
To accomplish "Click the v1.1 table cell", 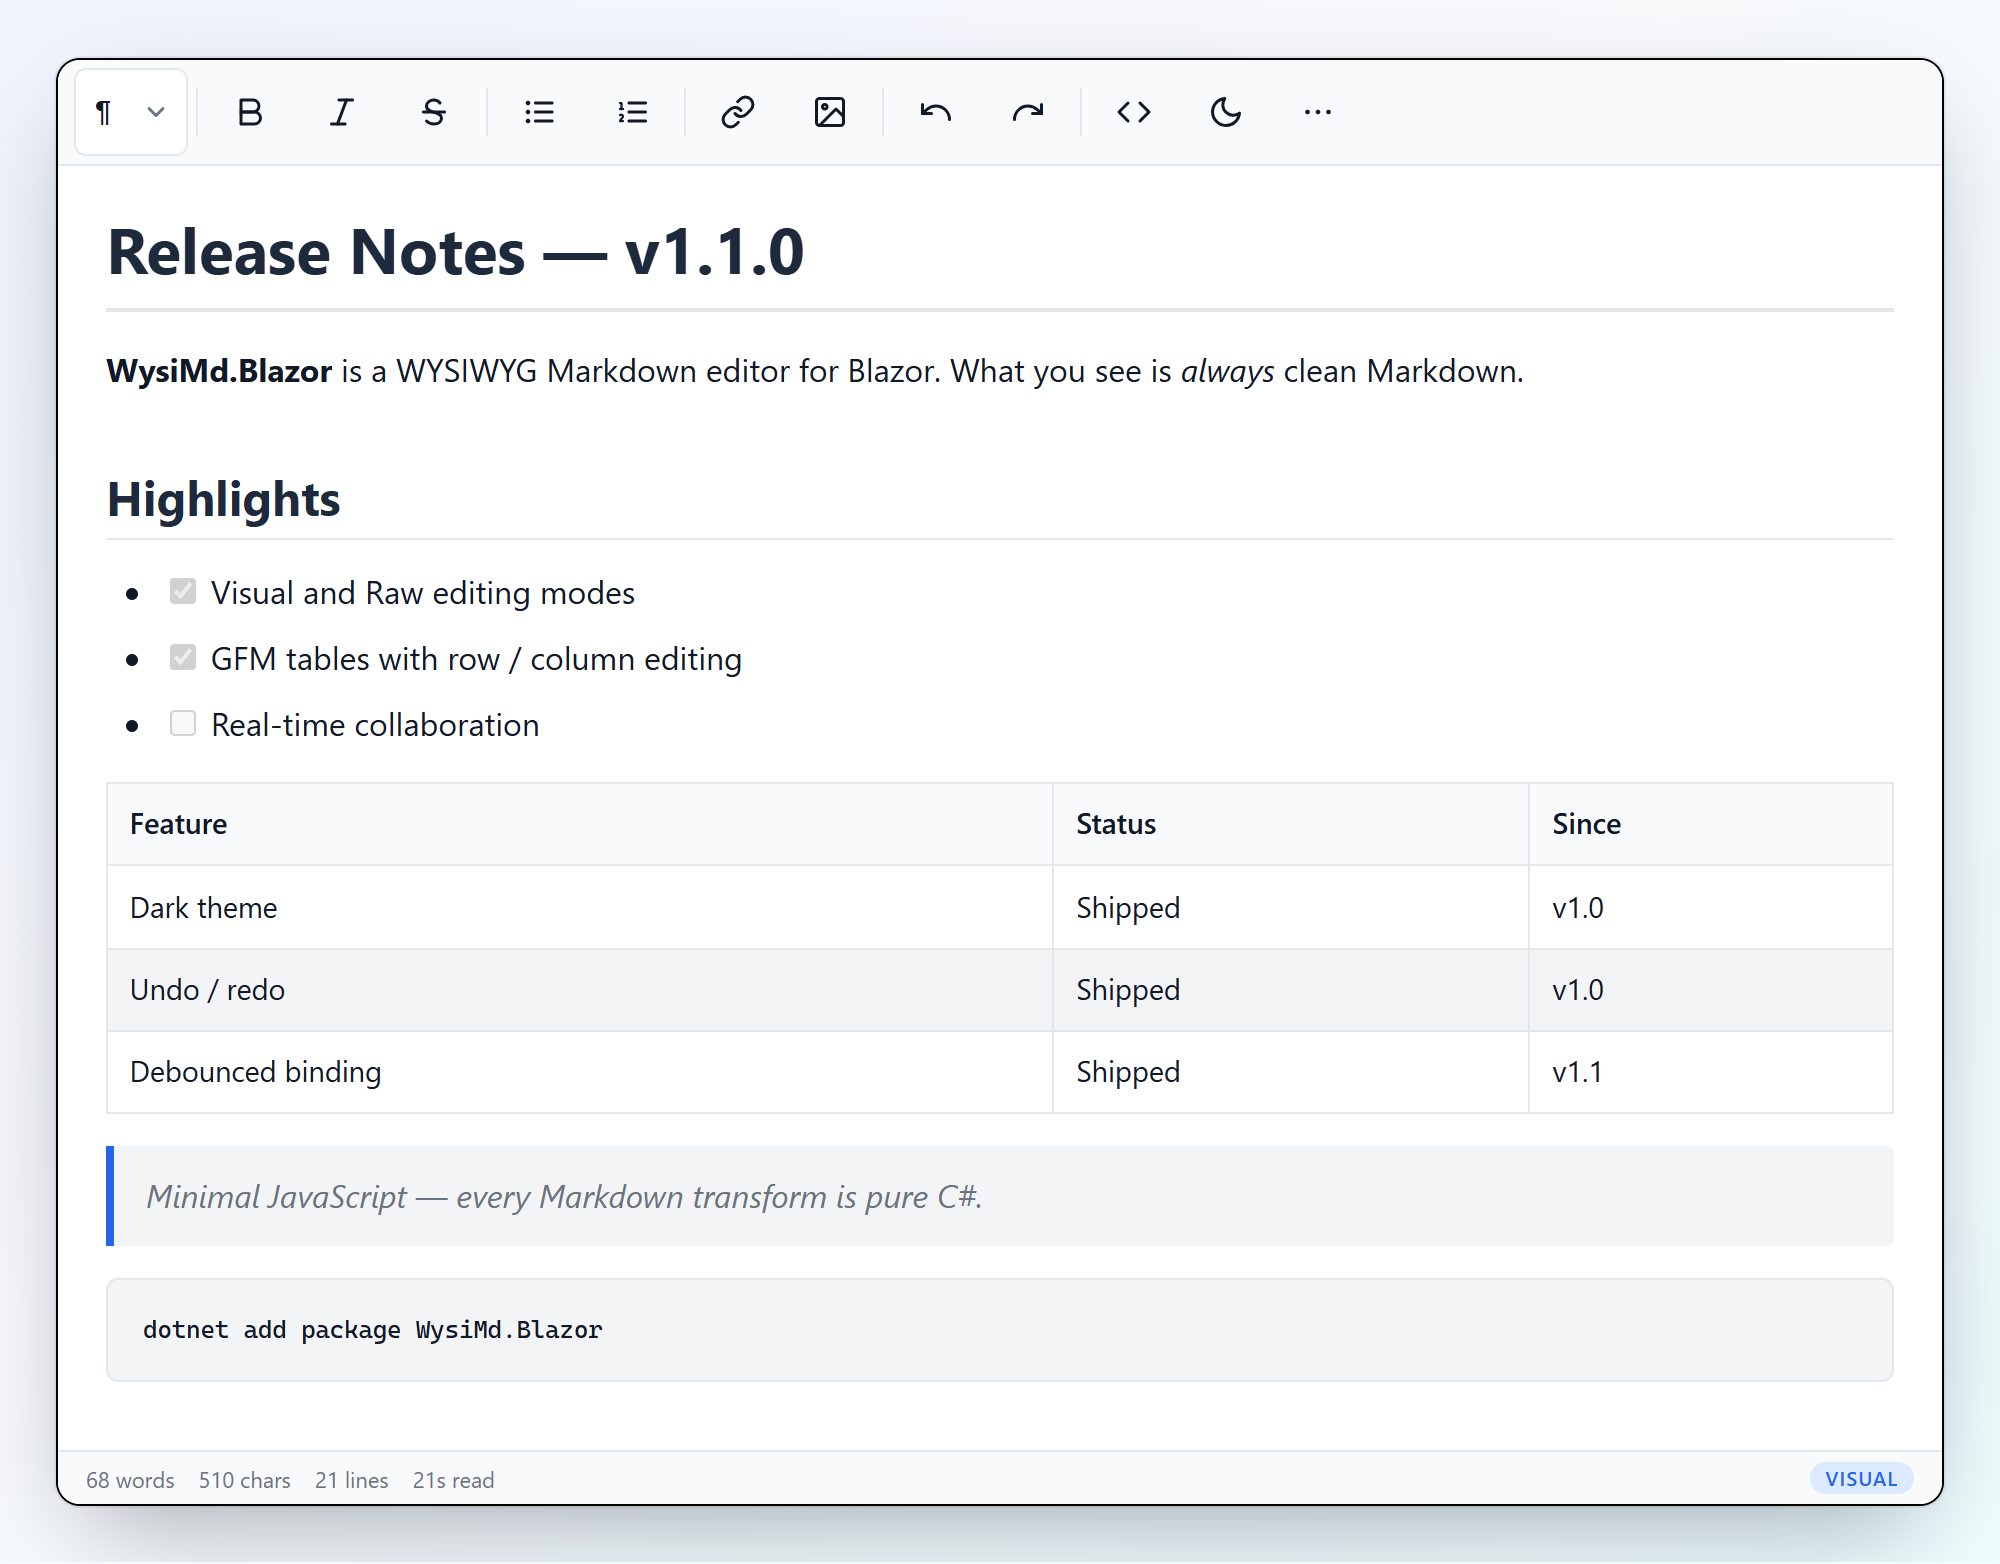I will (x=1710, y=1072).
